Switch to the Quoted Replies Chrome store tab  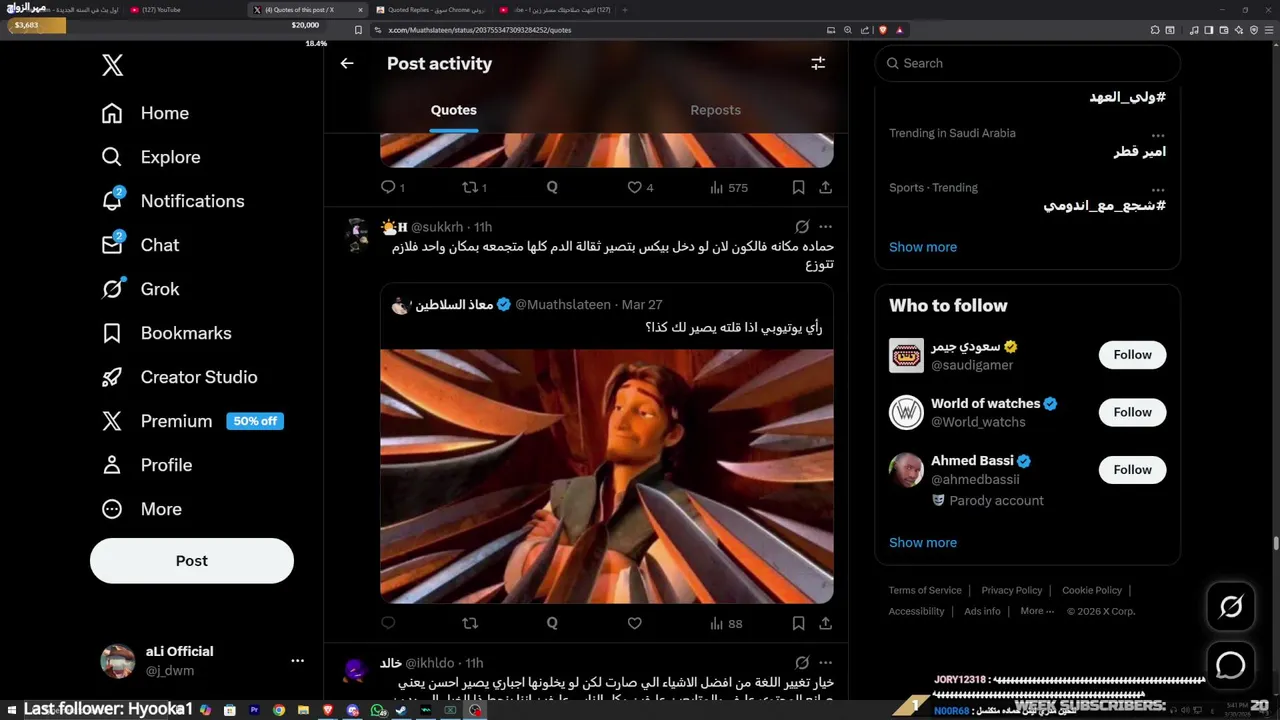[x=430, y=10]
